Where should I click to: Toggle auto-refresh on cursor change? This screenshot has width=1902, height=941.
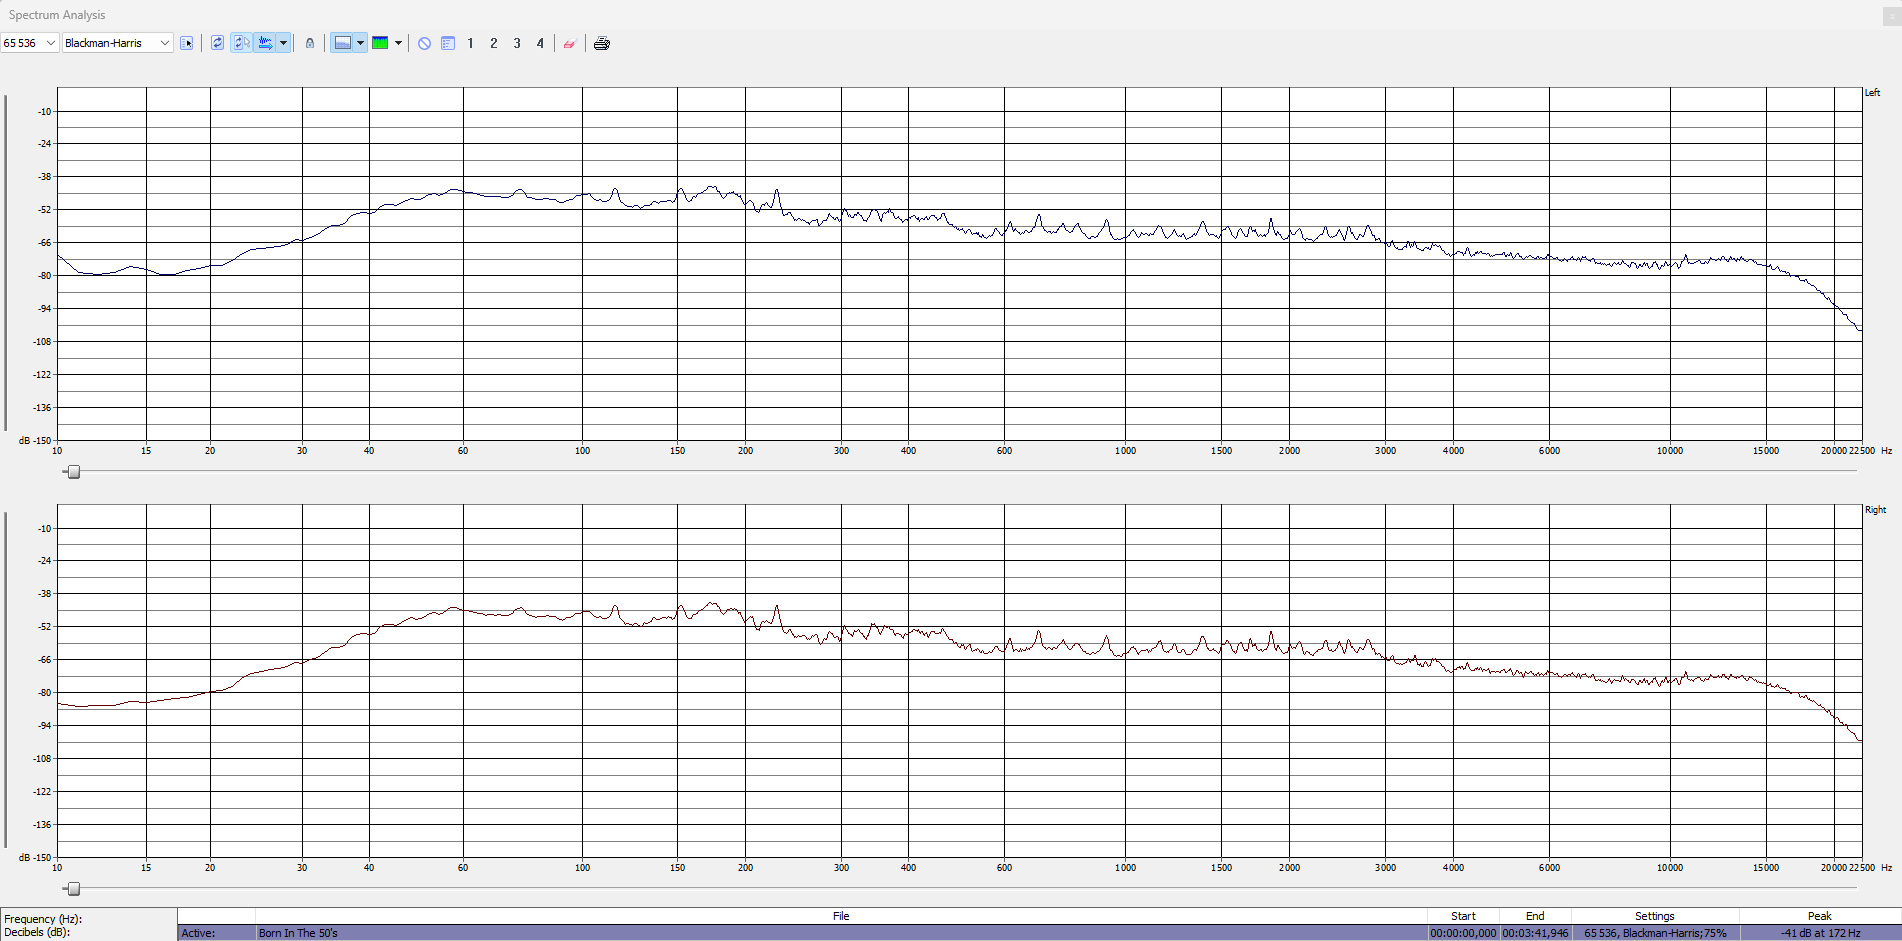pyautogui.click(x=241, y=43)
